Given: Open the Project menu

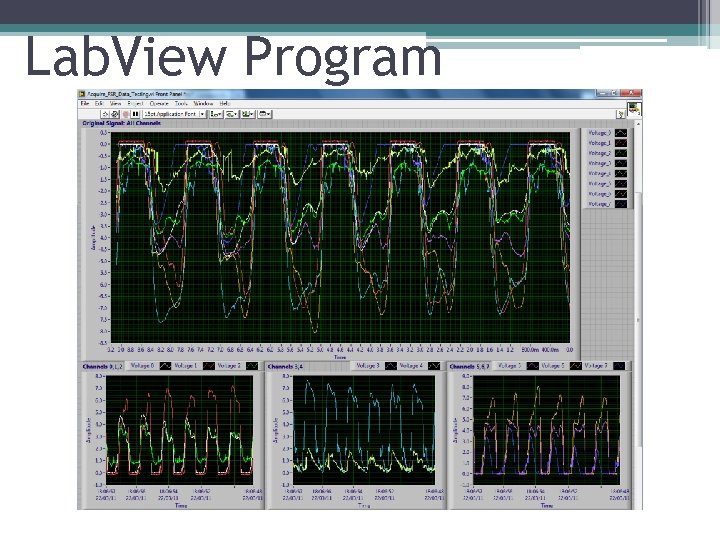Looking at the screenshot, I should tap(135, 103).
